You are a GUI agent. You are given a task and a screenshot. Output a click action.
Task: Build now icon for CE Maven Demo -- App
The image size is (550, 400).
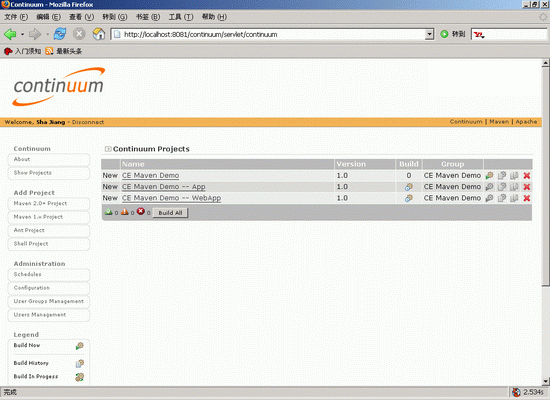click(489, 187)
